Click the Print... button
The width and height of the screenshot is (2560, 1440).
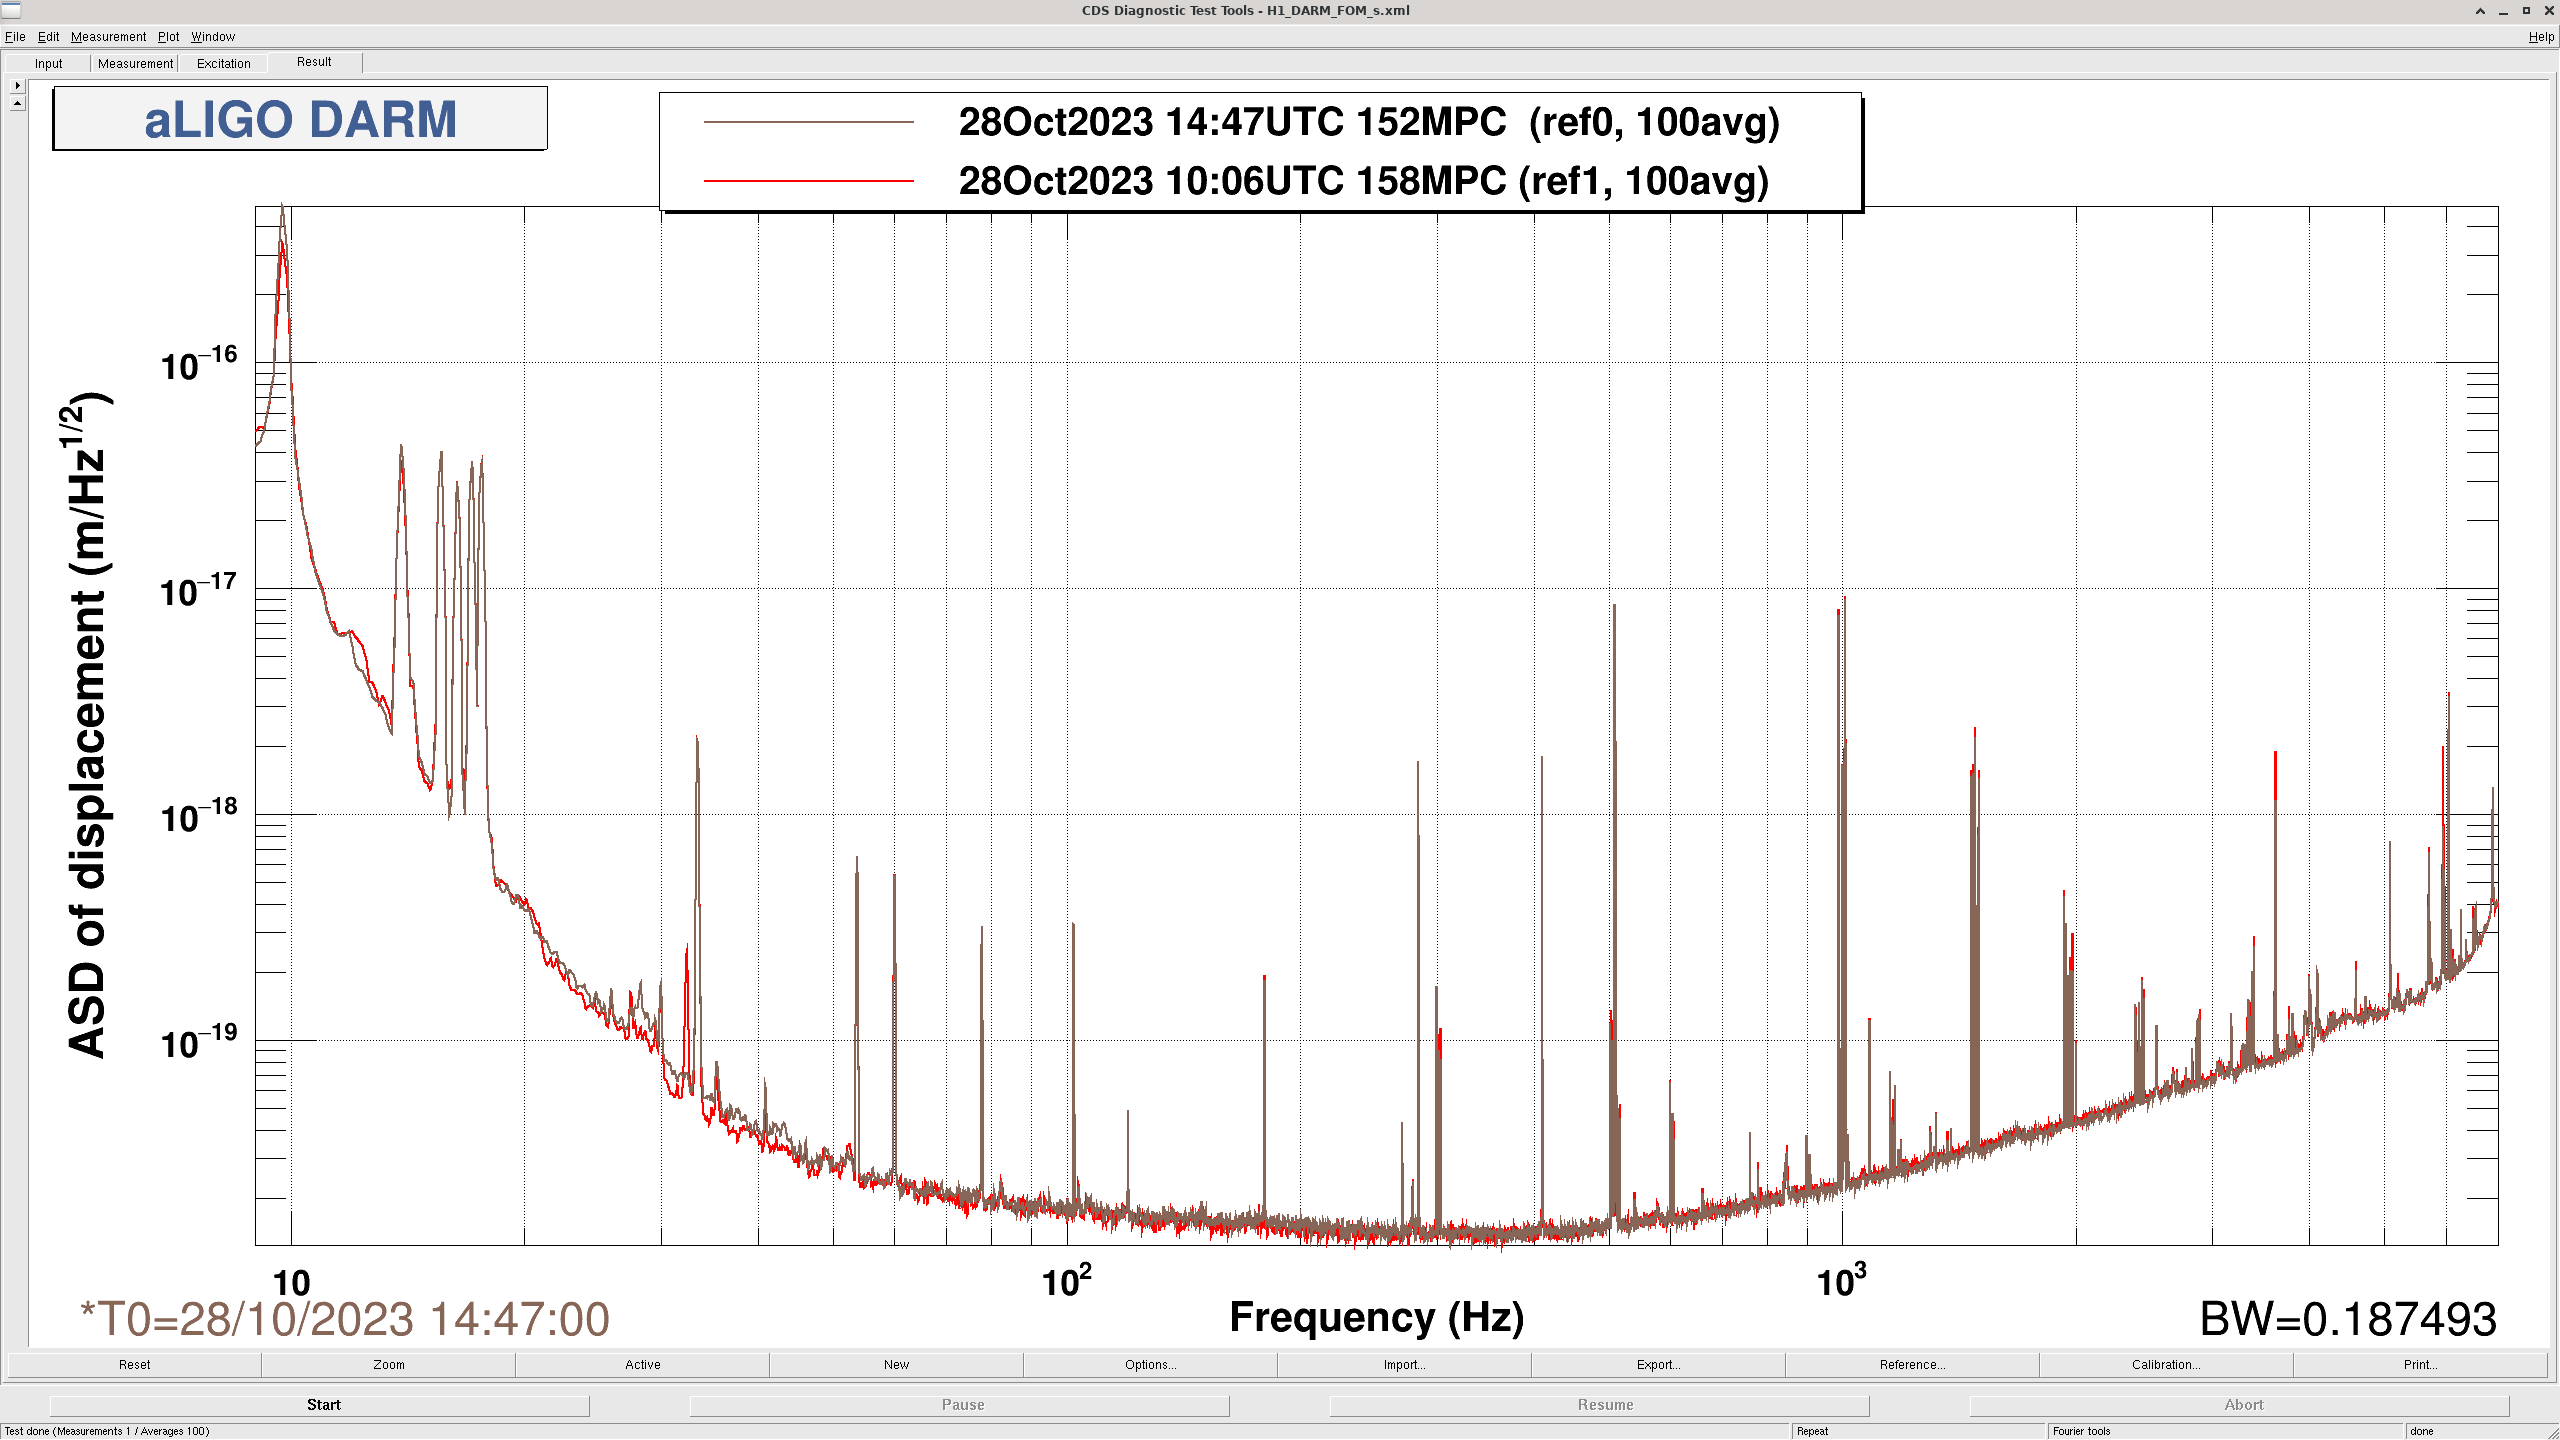pyautogui.click(x=2420, y=1365)
